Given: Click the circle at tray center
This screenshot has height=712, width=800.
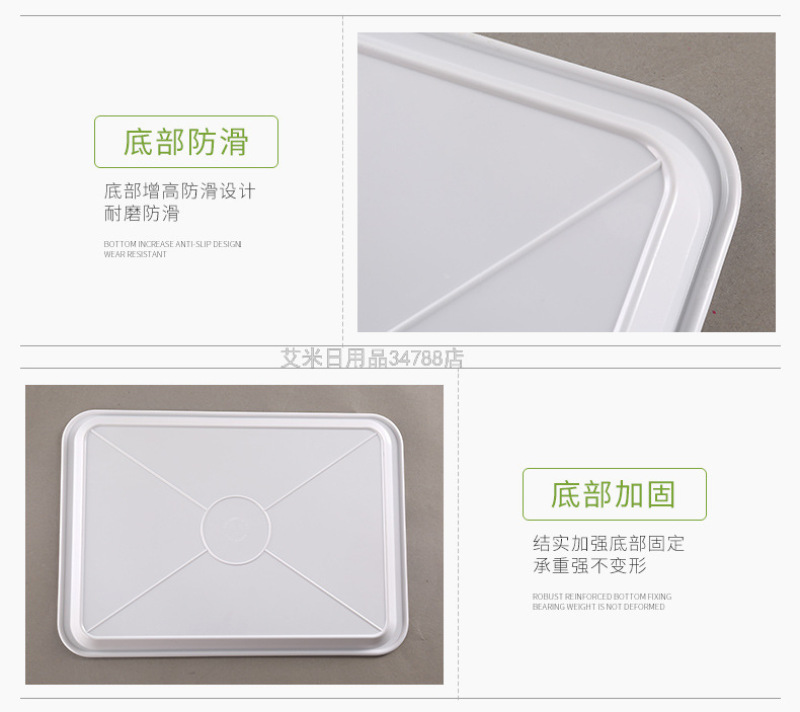Looking at the screenshot, I should (236, 530).
